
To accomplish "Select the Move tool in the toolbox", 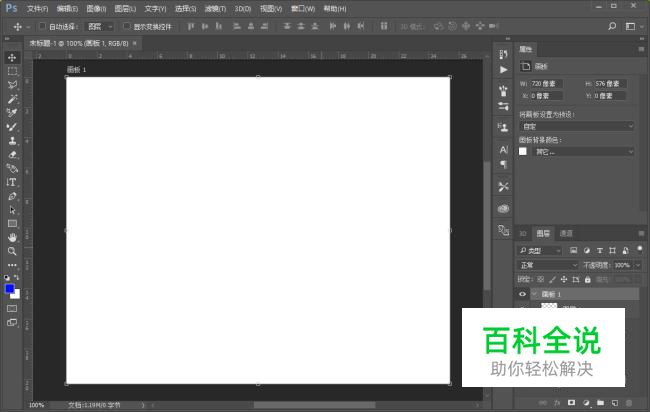I will coord(12,57).
